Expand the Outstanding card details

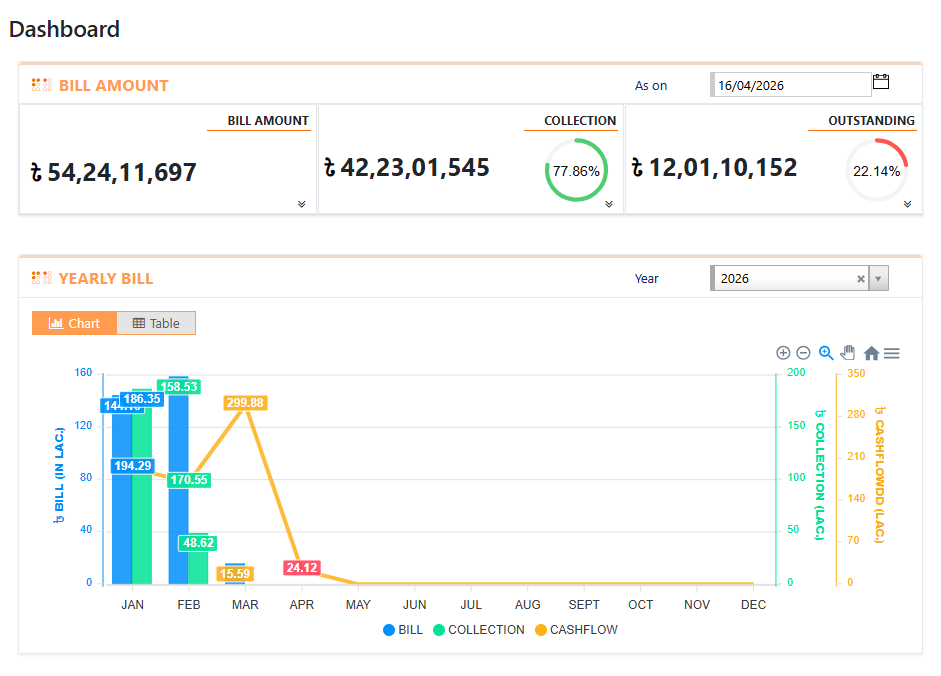907,204
